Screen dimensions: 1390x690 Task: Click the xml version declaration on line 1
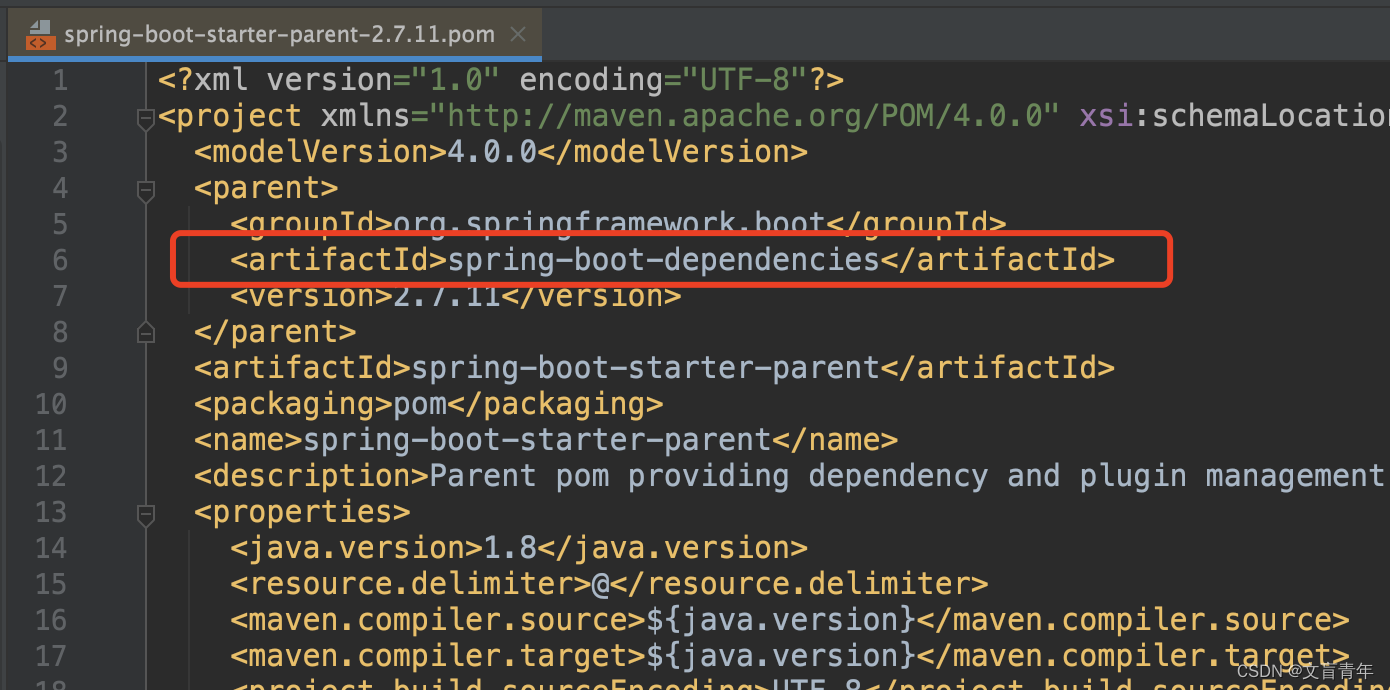[501, 80]
